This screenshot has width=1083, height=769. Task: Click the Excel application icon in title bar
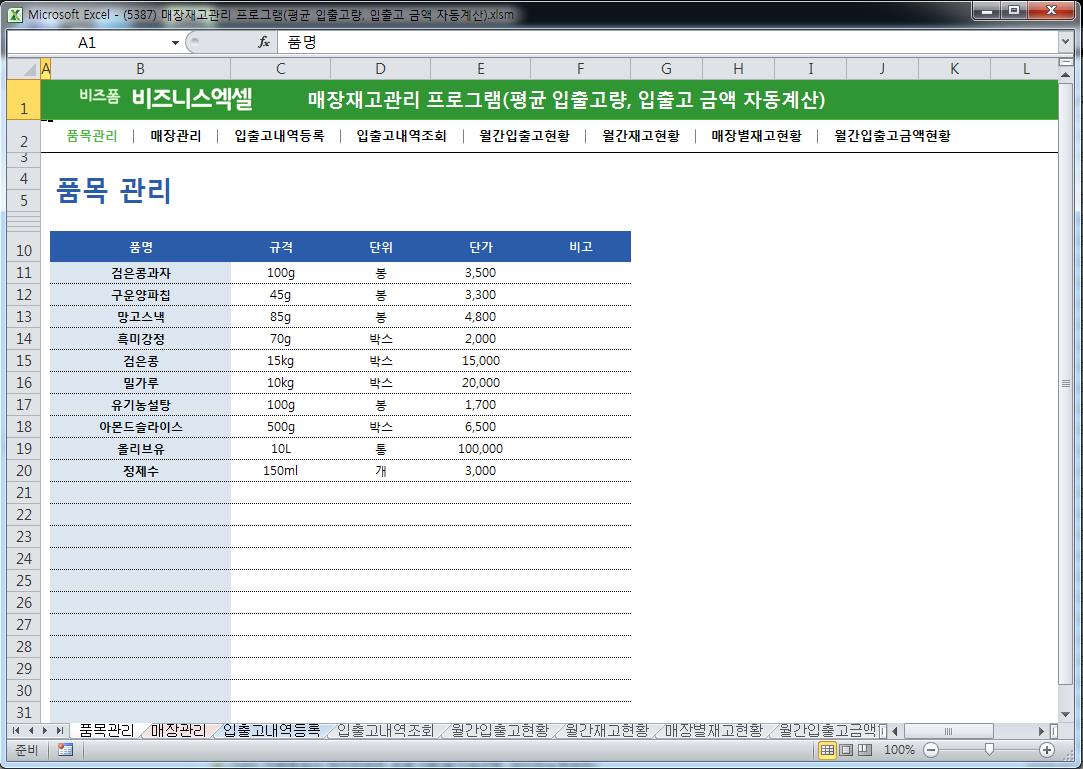[x=15, y=14]
